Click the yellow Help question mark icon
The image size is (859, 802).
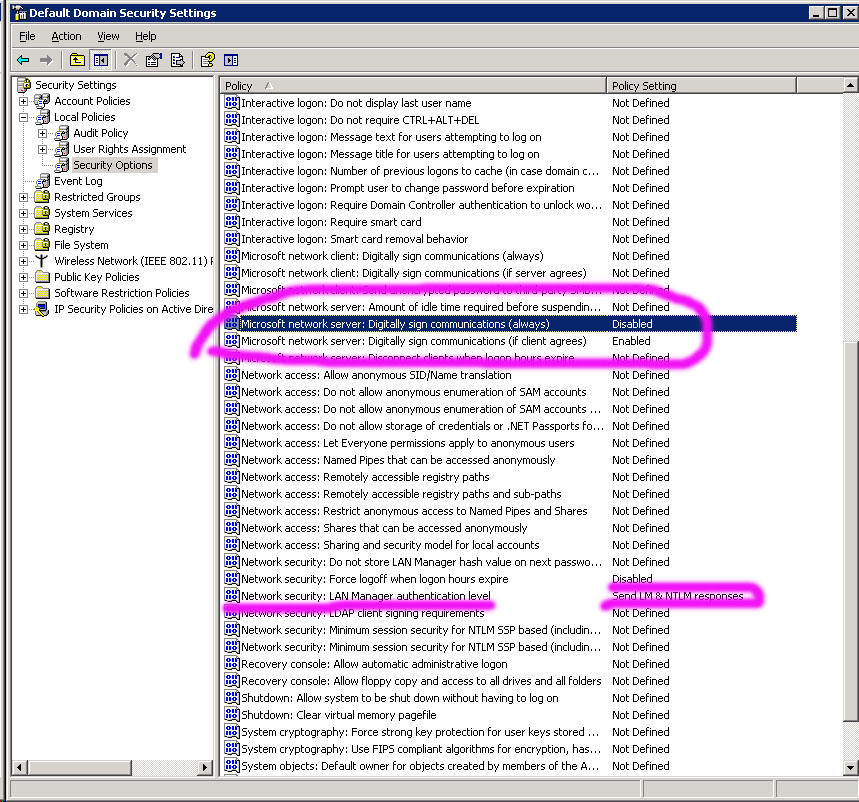click(x=207, y=60)
